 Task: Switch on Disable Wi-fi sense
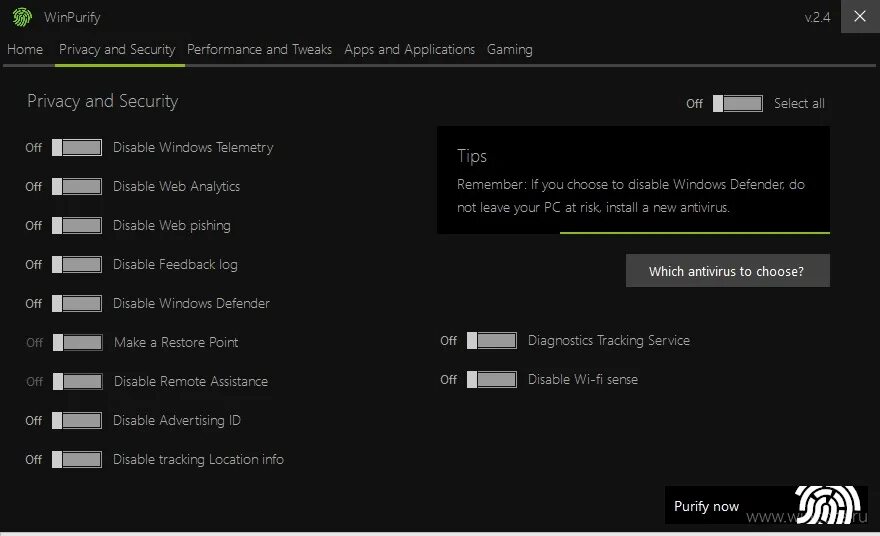[x=492, y=379]
